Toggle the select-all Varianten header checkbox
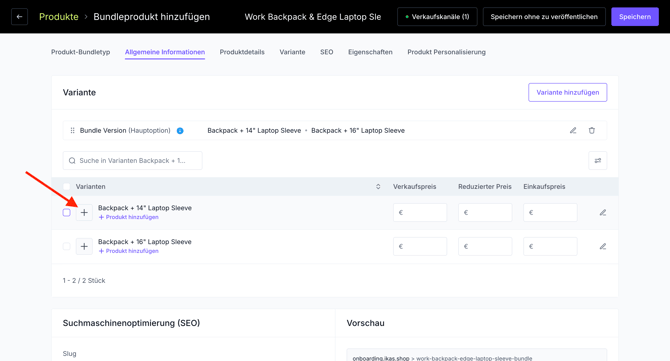The width and height of the screenshot is (670, 361). tap(66, 187)
